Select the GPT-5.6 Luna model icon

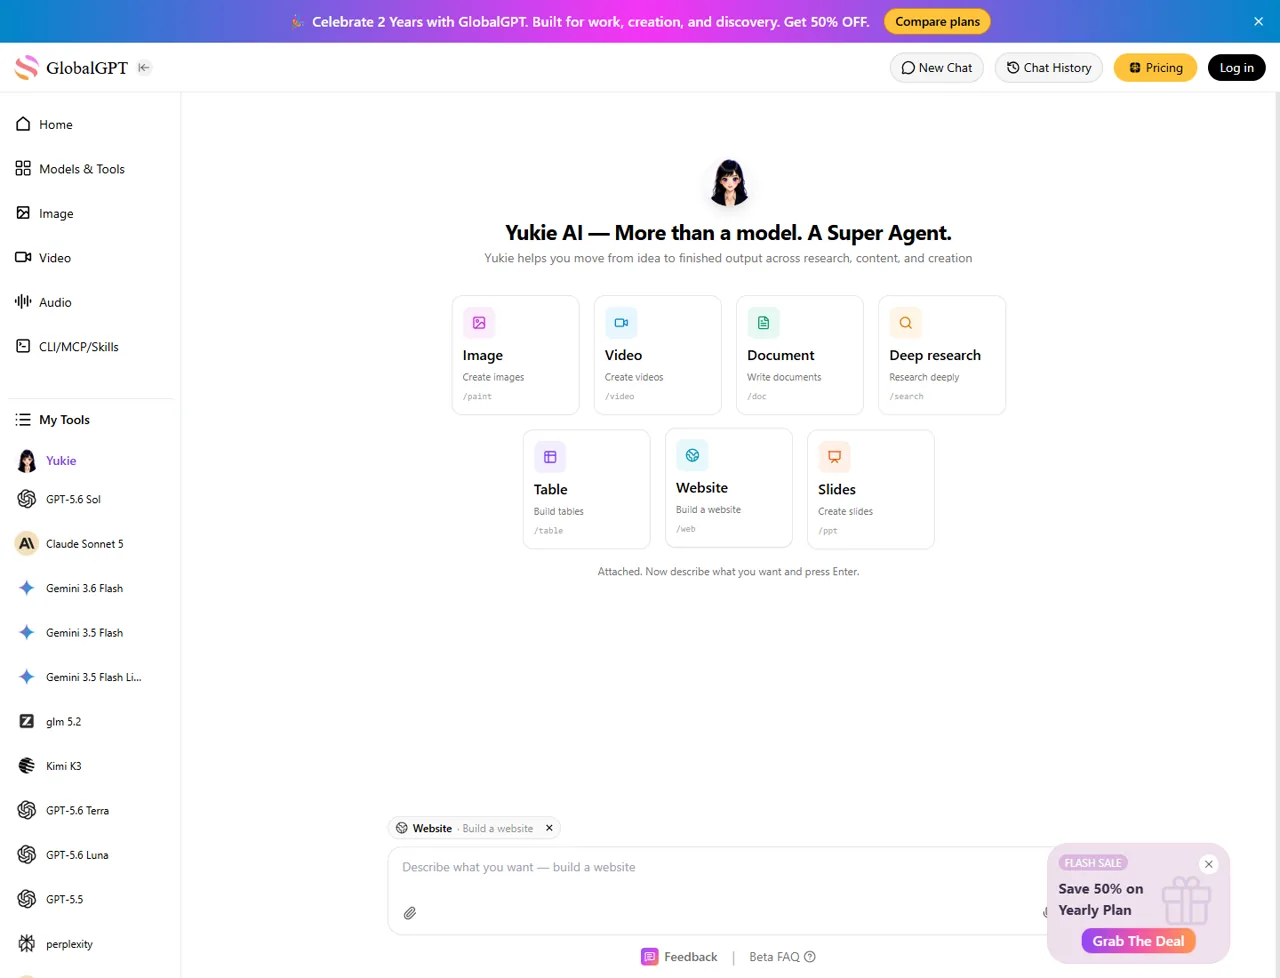[x=27, y=855]
